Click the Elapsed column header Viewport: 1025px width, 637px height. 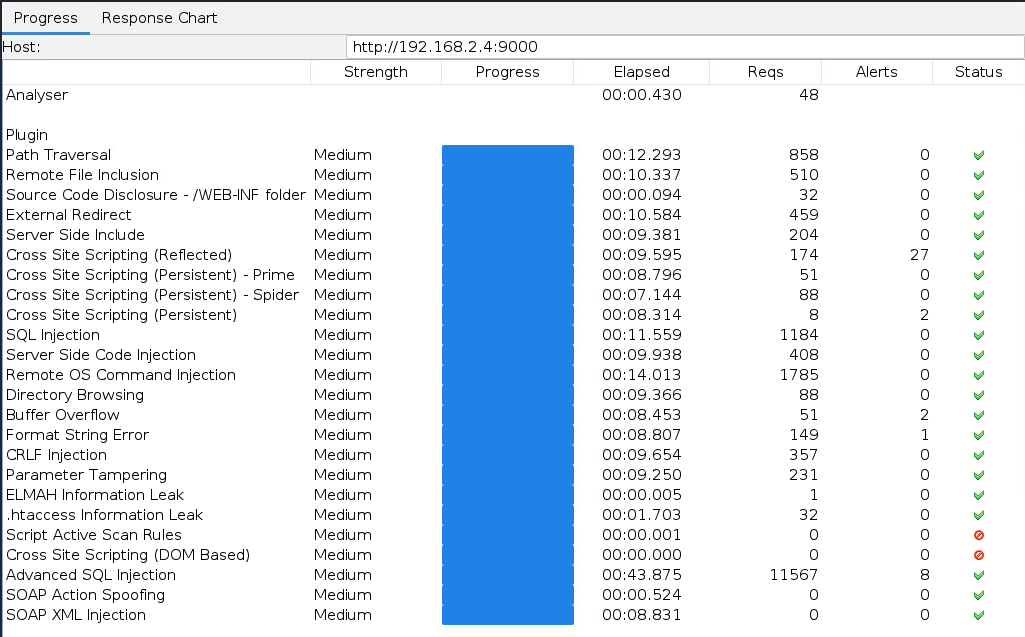[x=641, y=72]
